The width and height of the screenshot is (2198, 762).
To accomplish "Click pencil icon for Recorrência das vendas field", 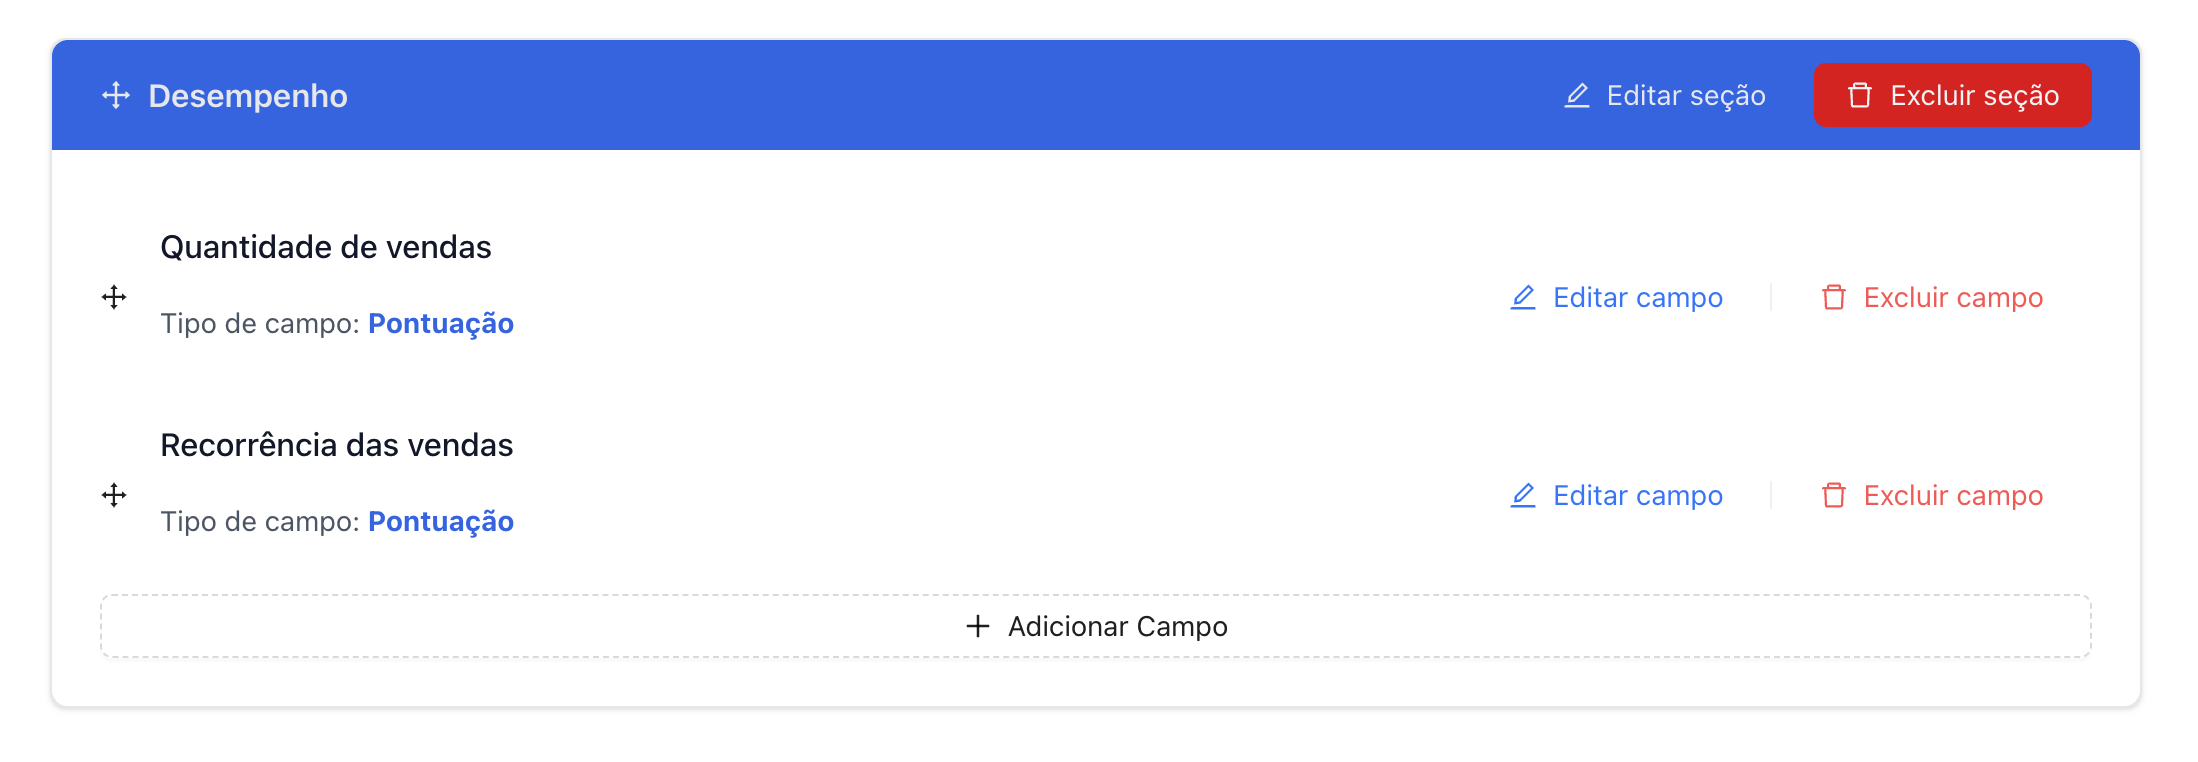I will click(x=1523, y=495).
